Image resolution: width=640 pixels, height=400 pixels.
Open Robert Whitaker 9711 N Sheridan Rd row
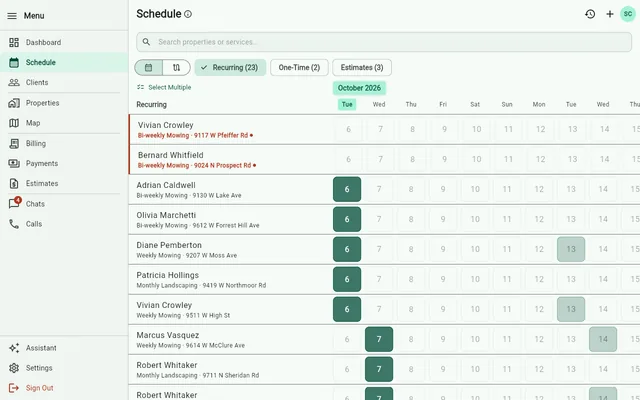click(x=231, y=369)
